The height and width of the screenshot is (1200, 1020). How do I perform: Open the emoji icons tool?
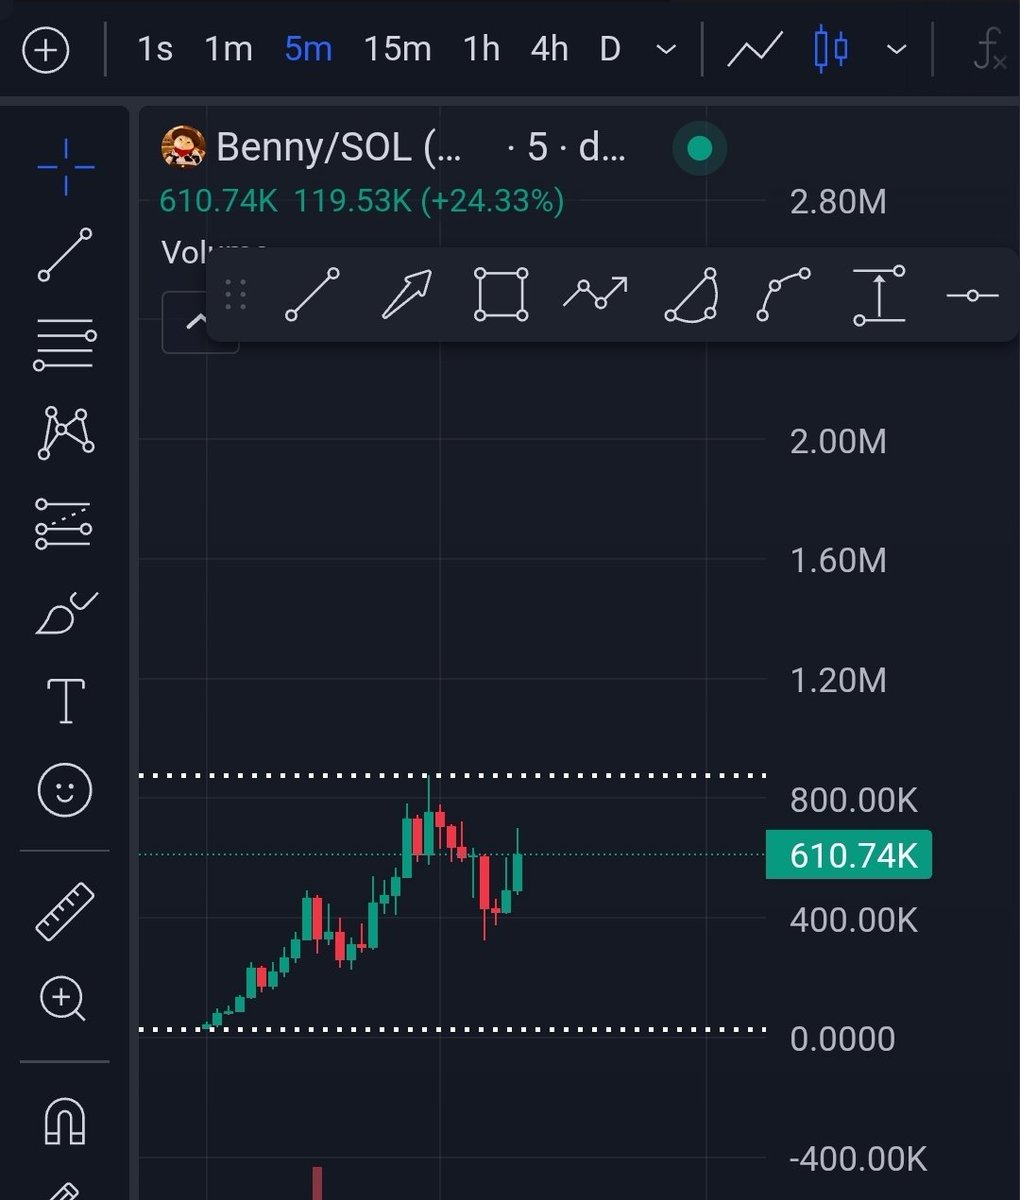[65, 790]
